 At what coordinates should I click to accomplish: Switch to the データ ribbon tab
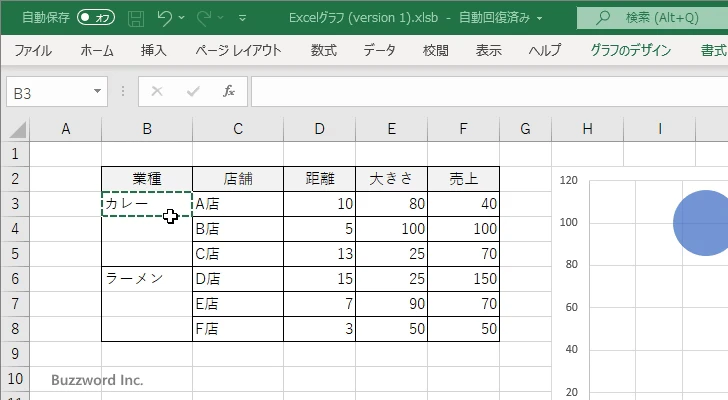point(379,50)
